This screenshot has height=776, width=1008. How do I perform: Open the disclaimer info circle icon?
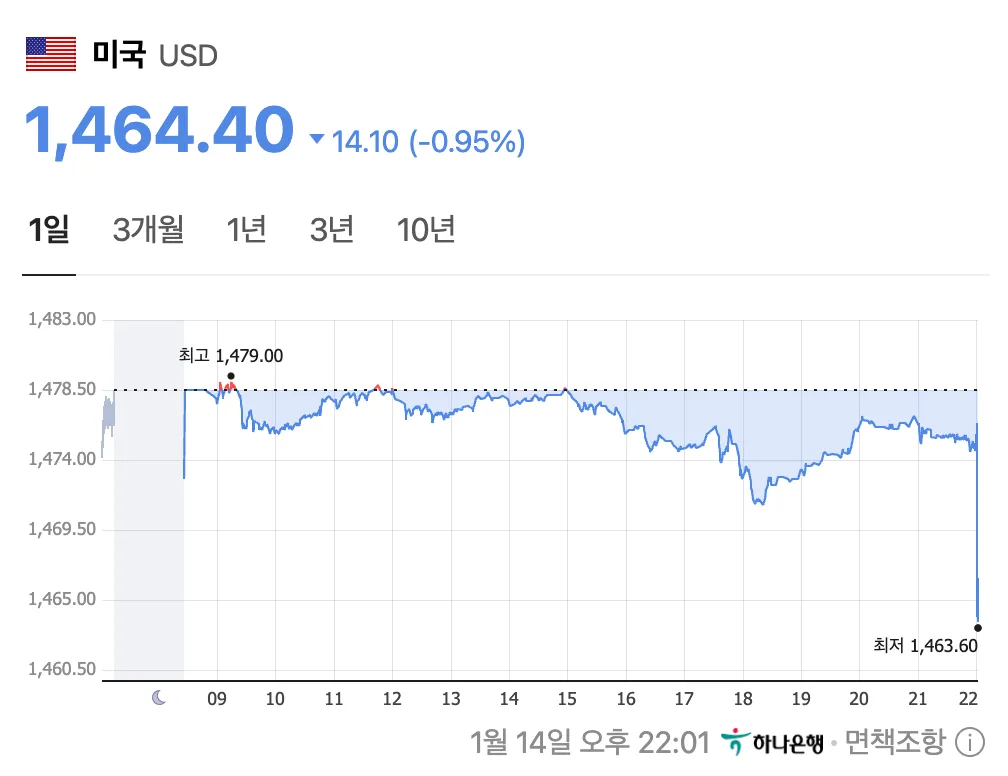tap(967, 742)
